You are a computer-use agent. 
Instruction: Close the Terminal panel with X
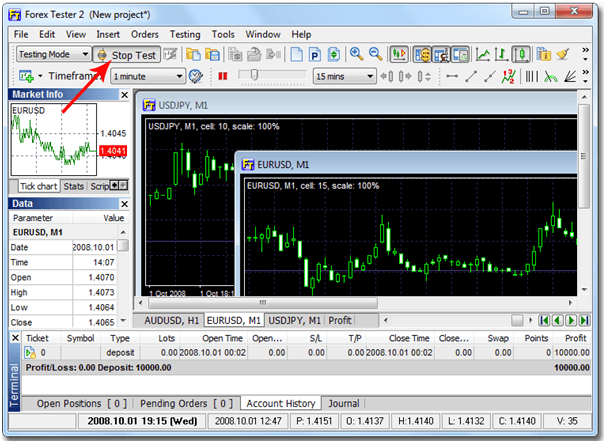tap(15, 338)
